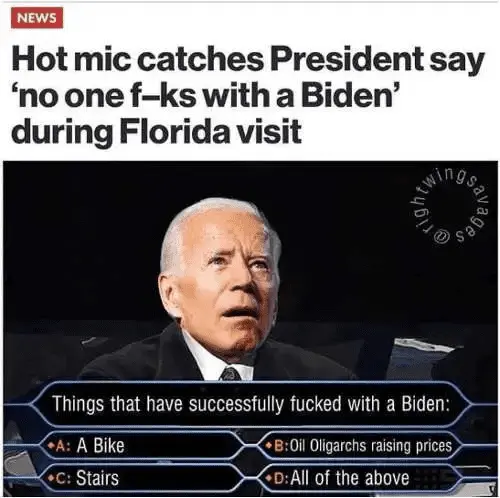Click the 'during Florida visit' headline line
This screenshot has height=498, width=500.
[x=157, y=132]
